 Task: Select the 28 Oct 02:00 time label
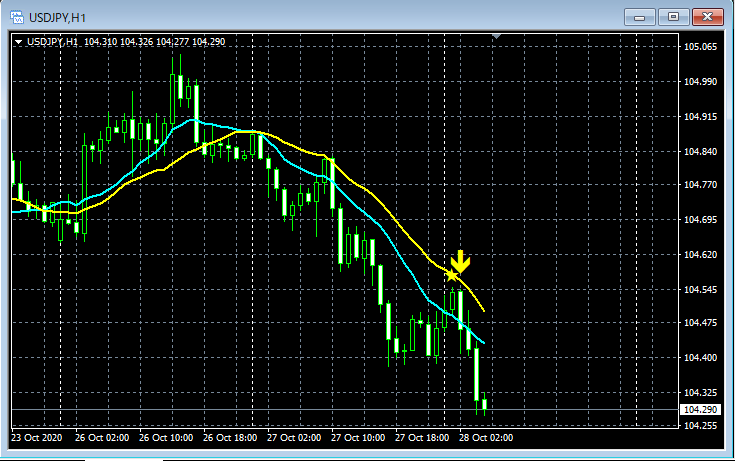point(486,438)
